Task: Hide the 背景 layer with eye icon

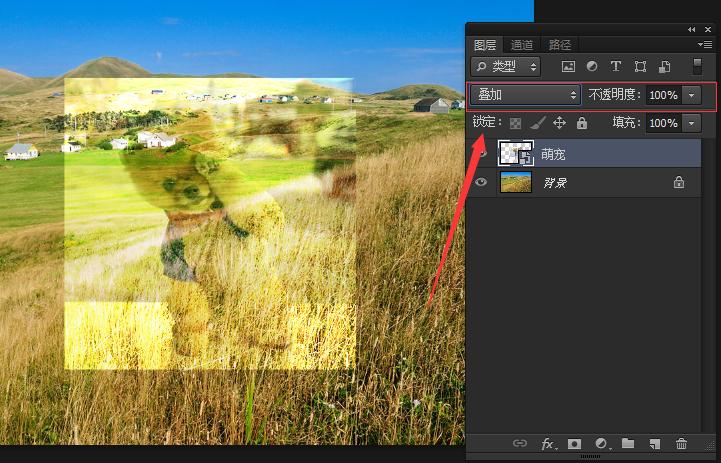Action: (x=481, y=182)
